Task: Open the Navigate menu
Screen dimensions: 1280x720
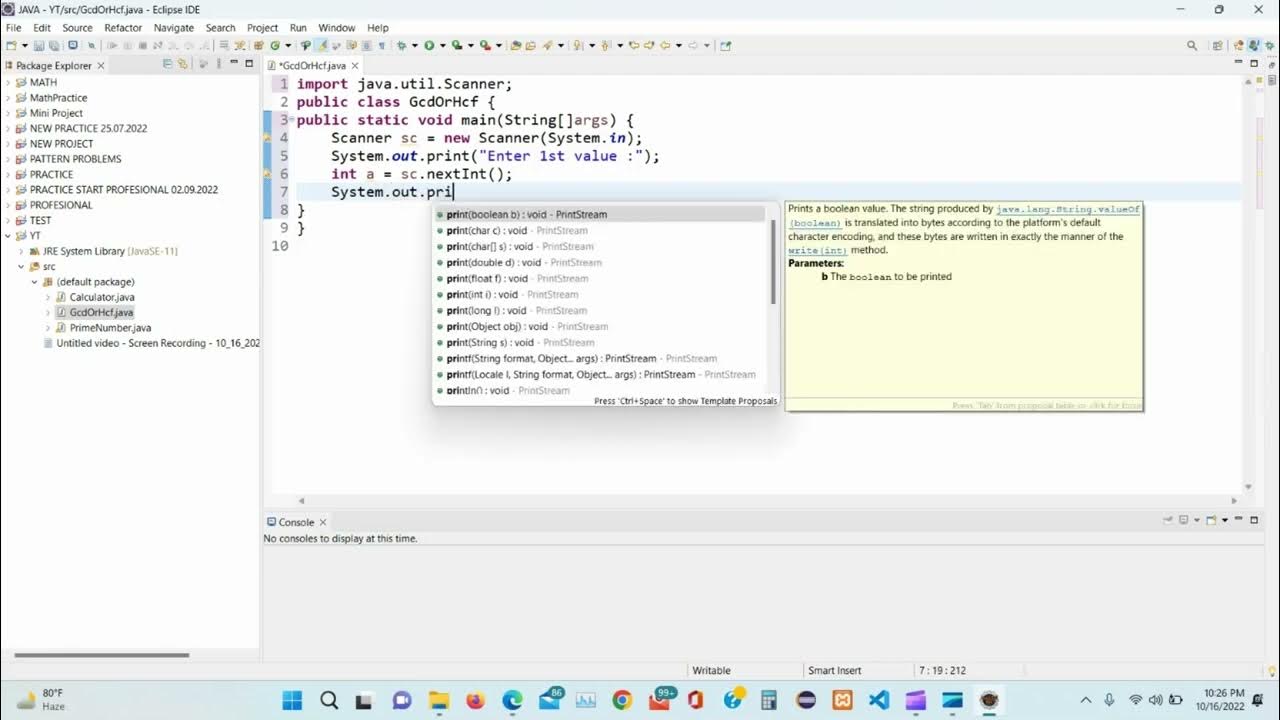Action: (174, 28)
